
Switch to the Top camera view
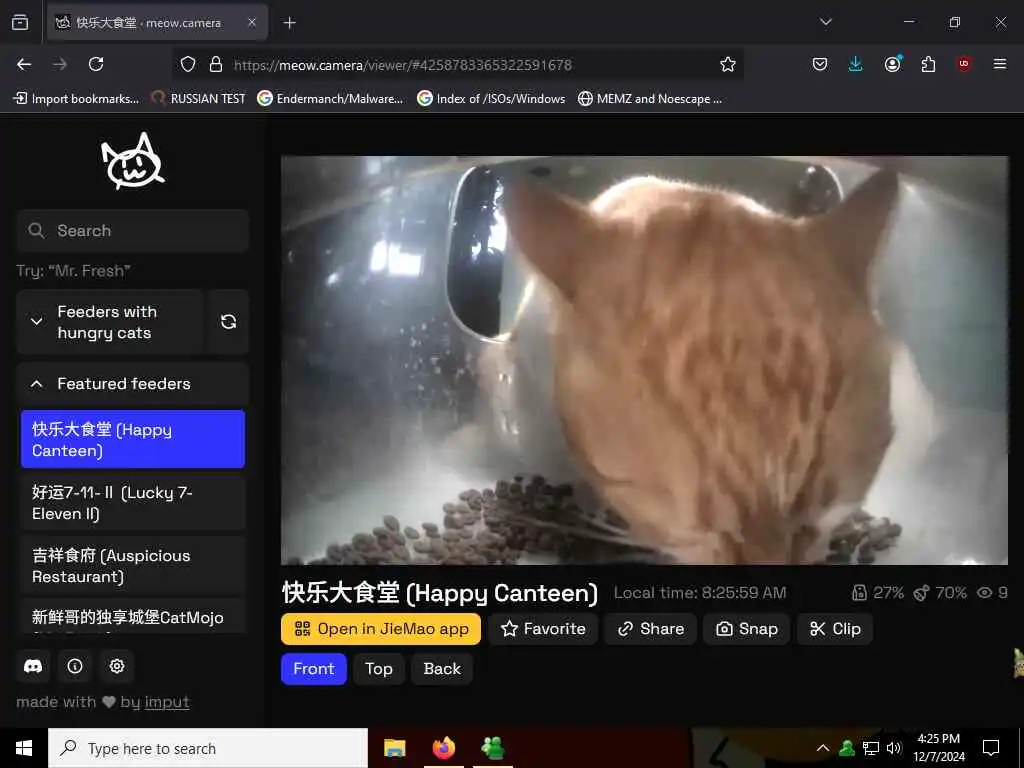pyautogui.click(x=379, y=669)
